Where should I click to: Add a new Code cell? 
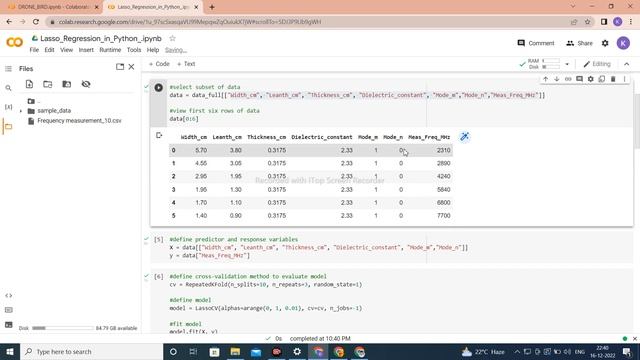coord(159,64)
